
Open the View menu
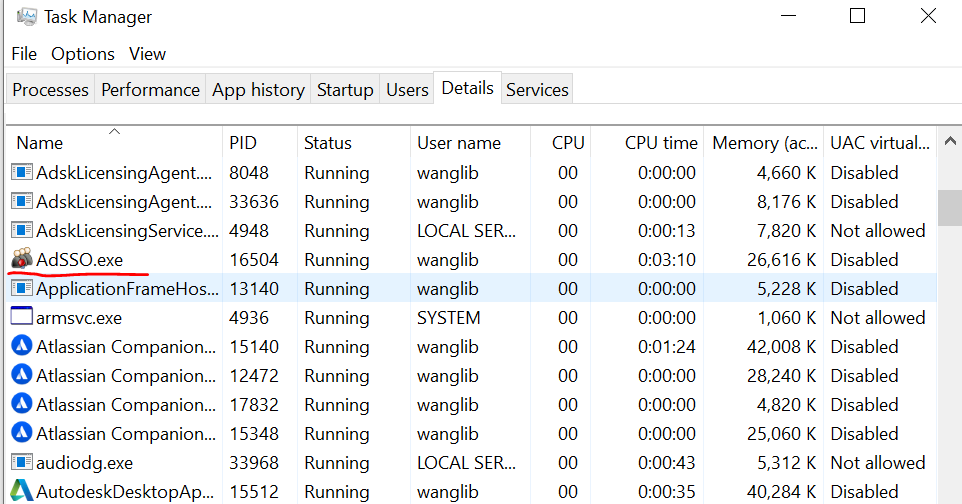click(147, 54)
